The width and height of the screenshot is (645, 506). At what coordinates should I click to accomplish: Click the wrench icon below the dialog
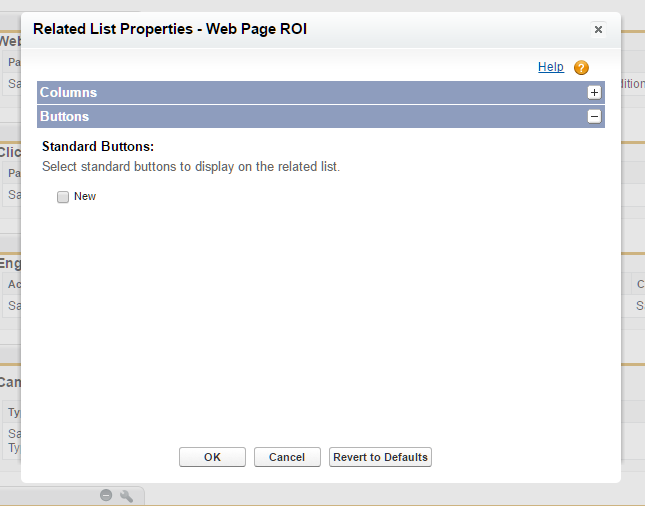127,496
